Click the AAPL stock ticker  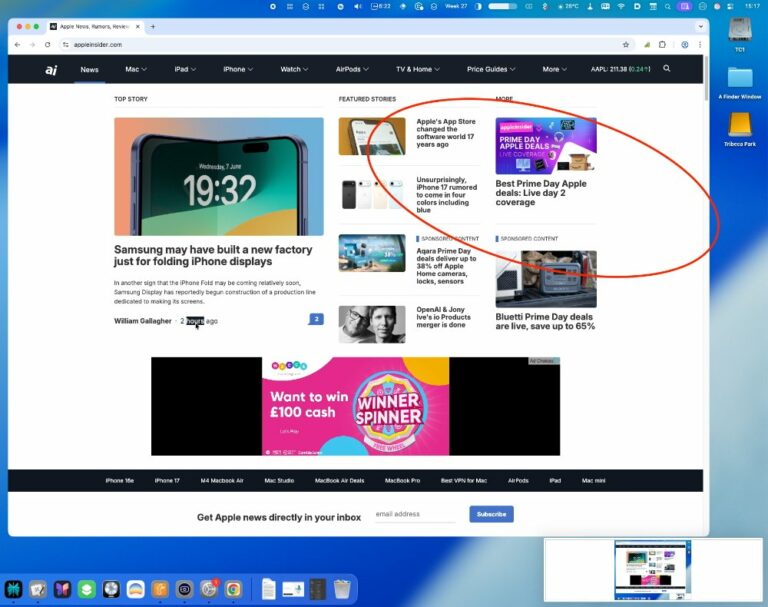coord(620,69)
